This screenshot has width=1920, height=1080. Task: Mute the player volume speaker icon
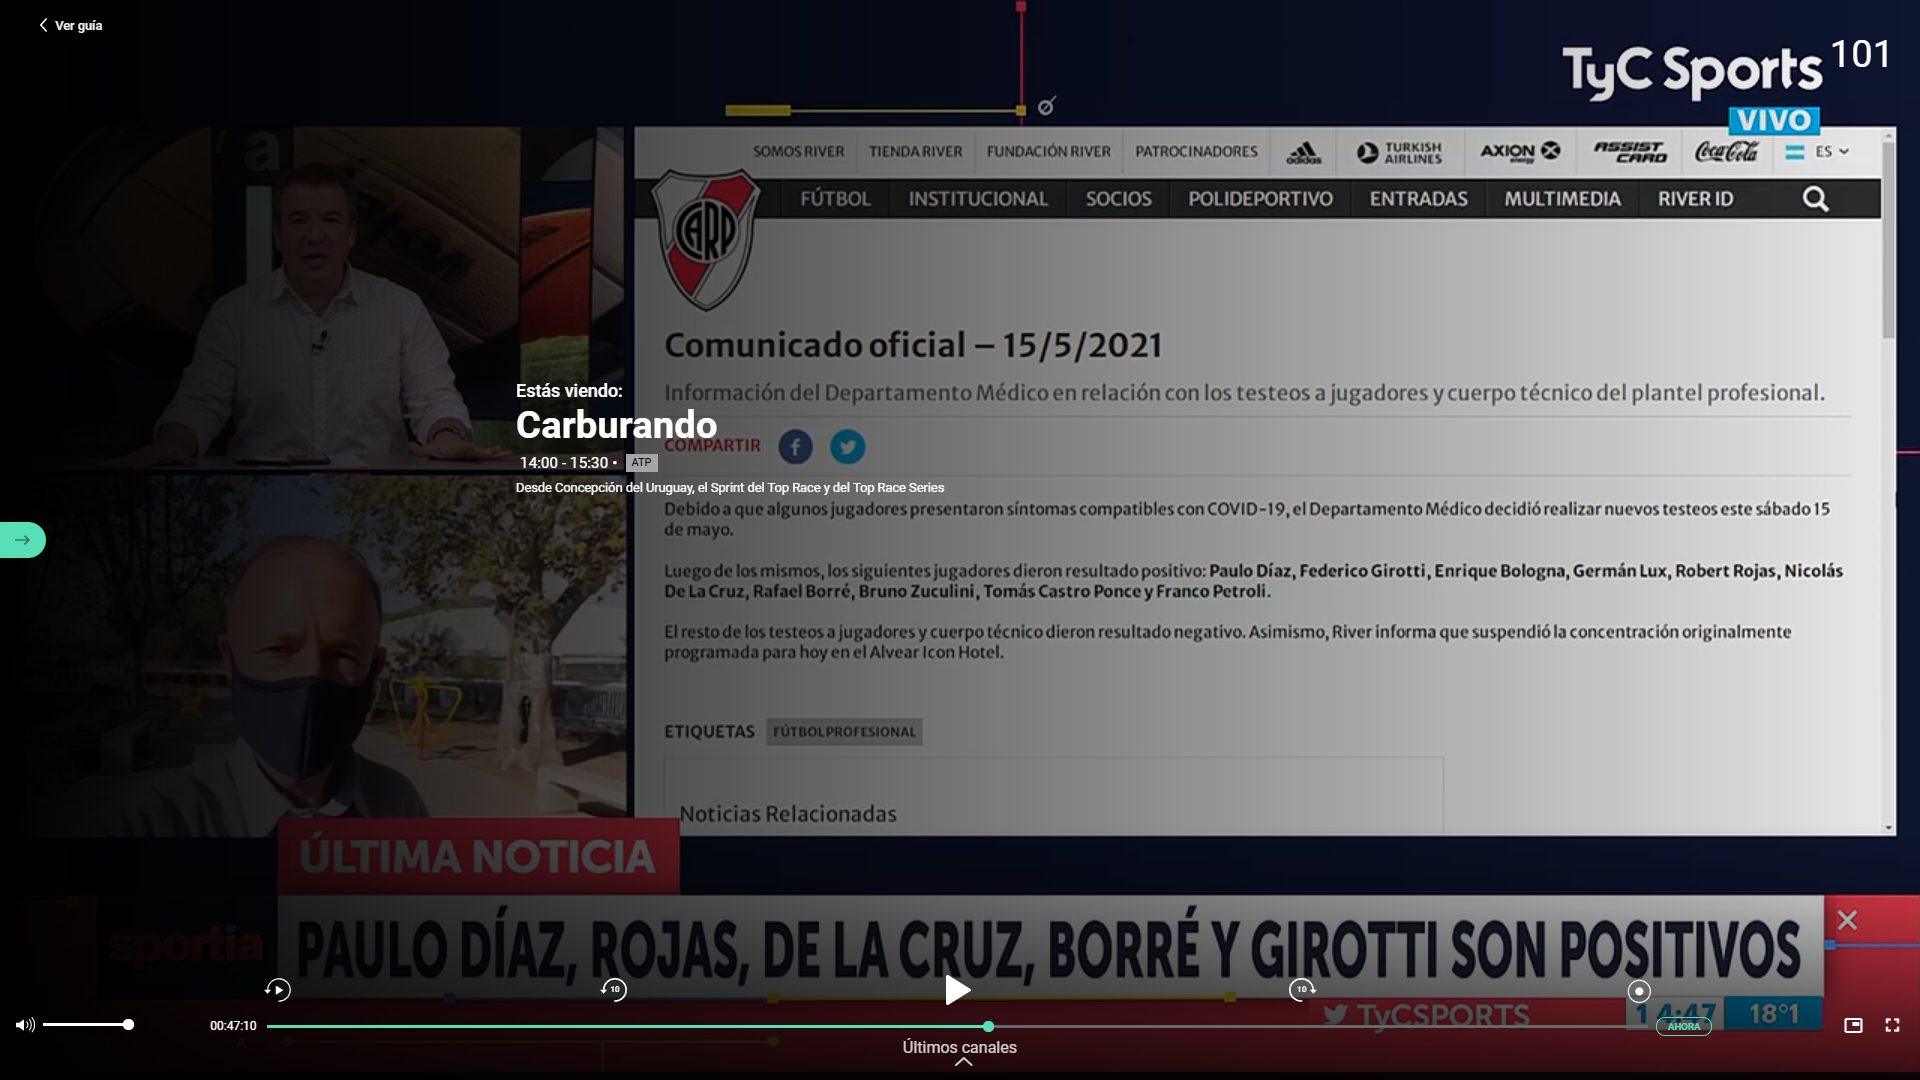[25, 1025]
